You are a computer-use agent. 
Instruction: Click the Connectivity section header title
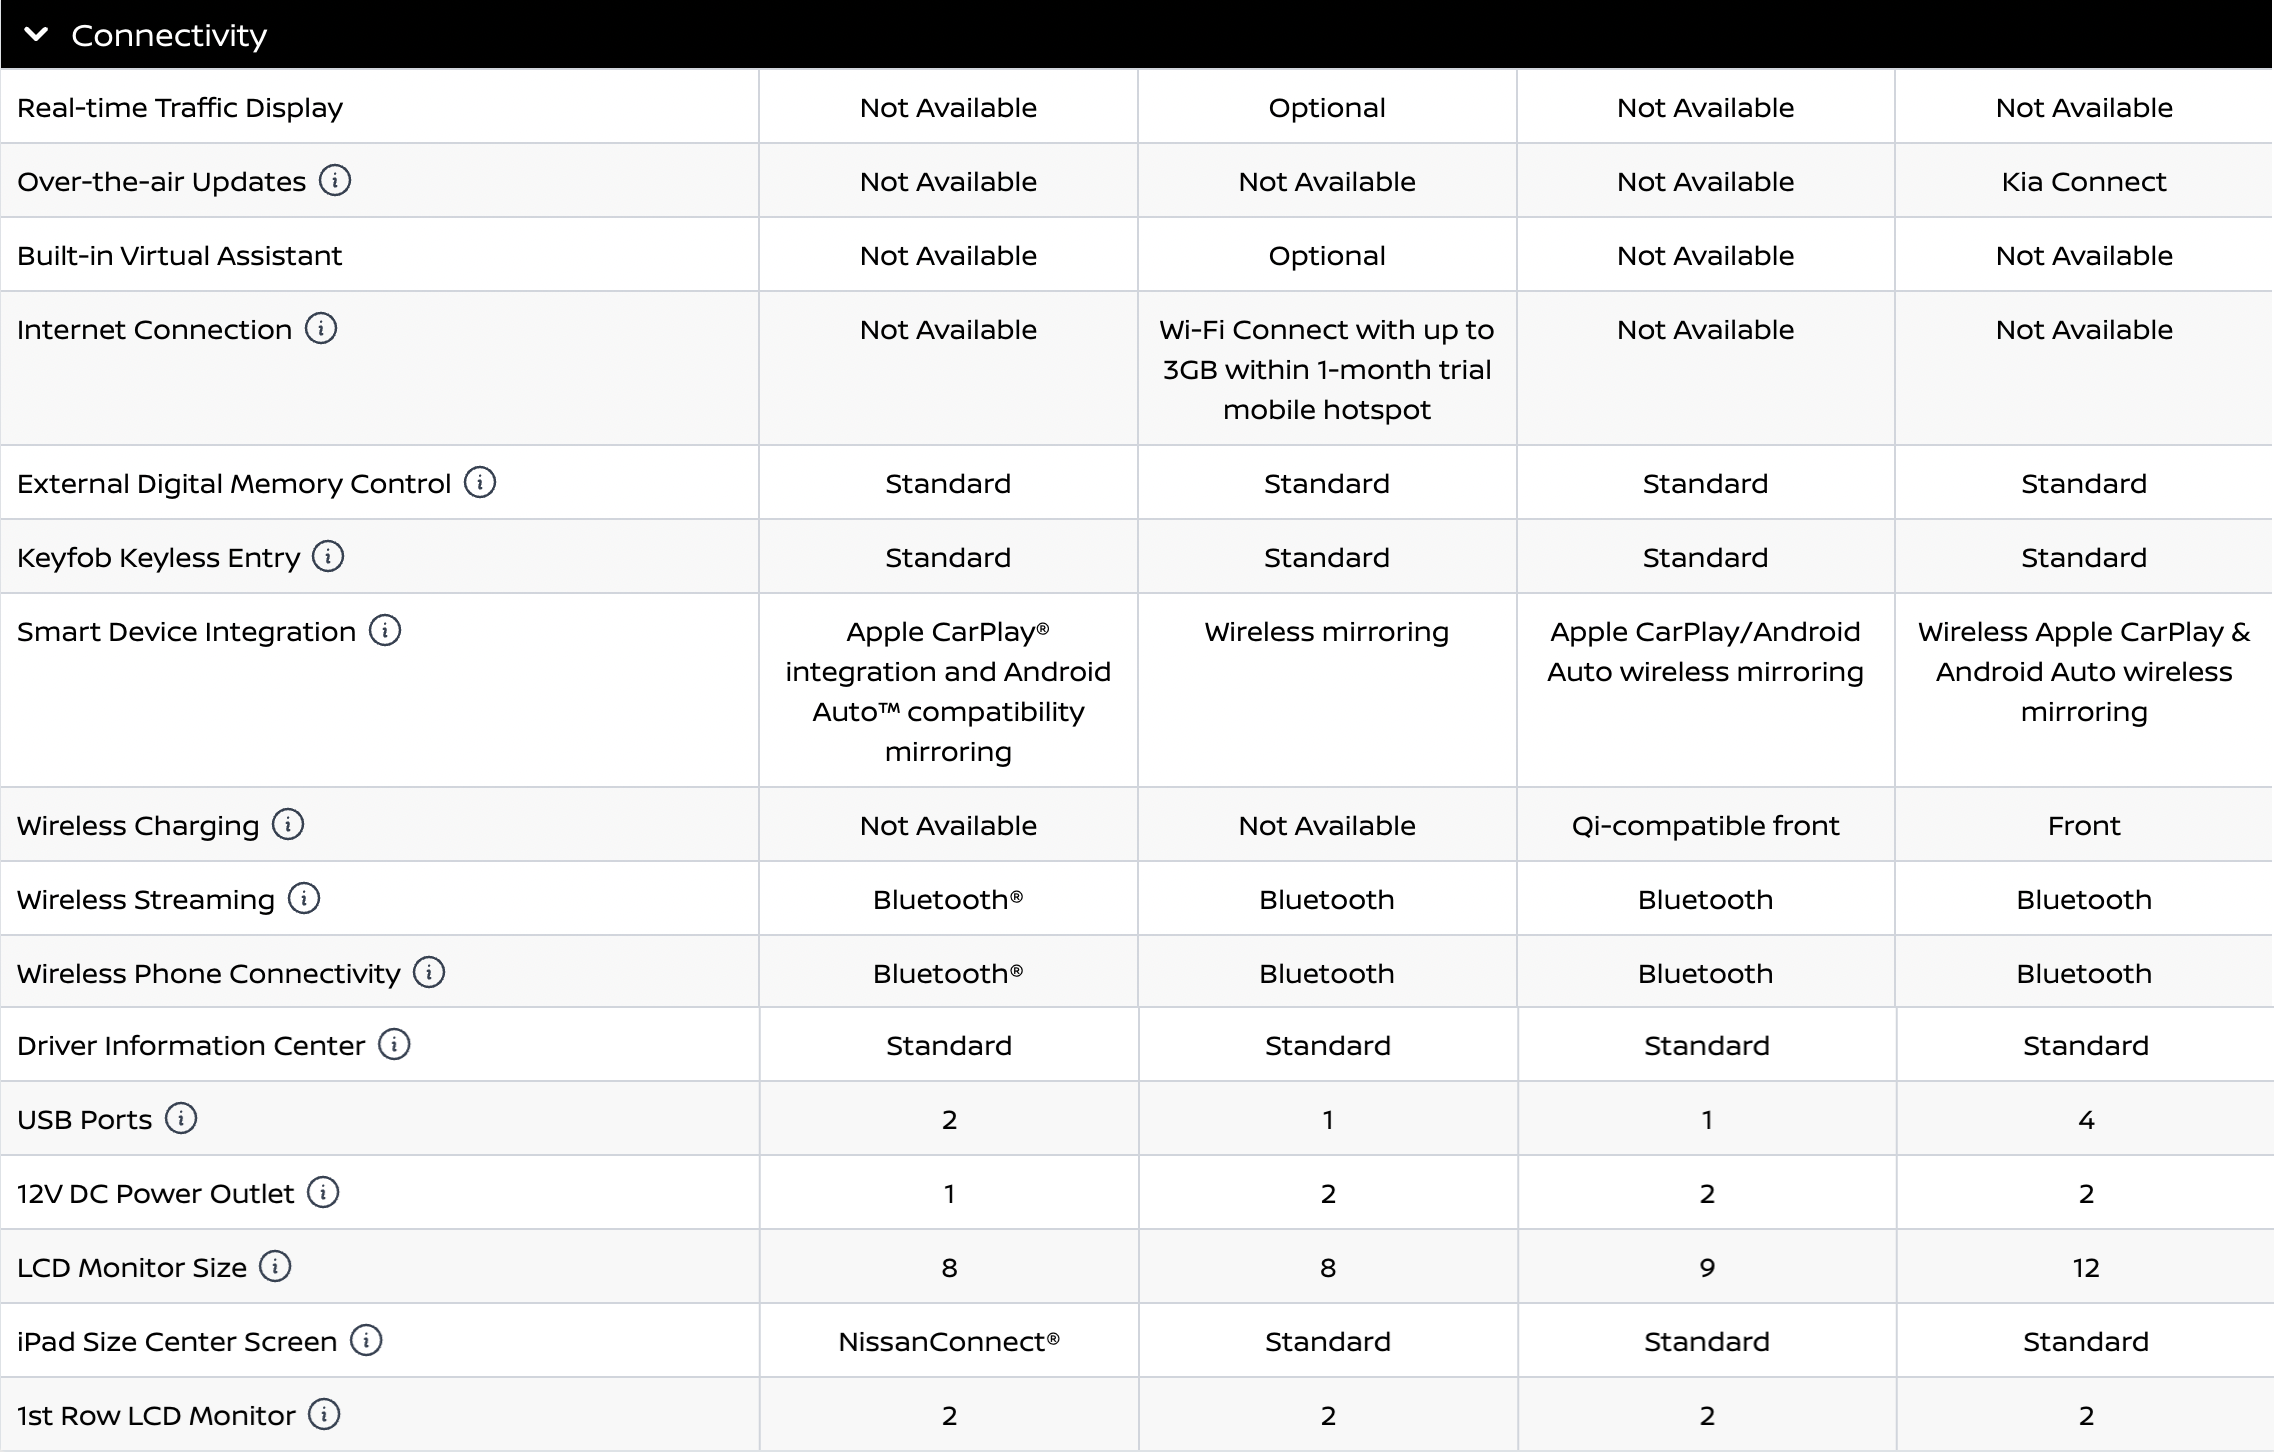[169, 36]
